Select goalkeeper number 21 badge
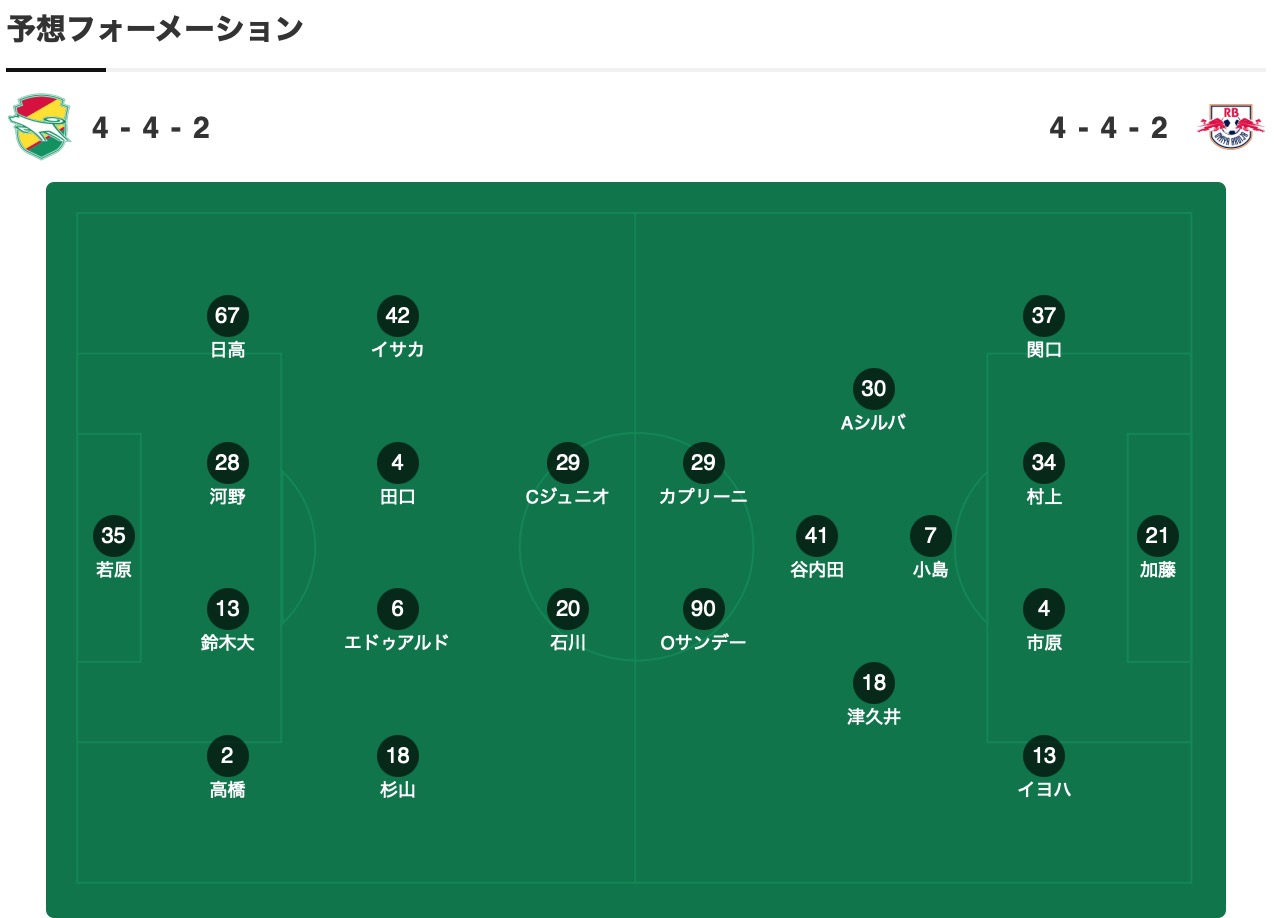Image resolution: width=1274 pixels, height=918 pixels. coord(1158,536)
